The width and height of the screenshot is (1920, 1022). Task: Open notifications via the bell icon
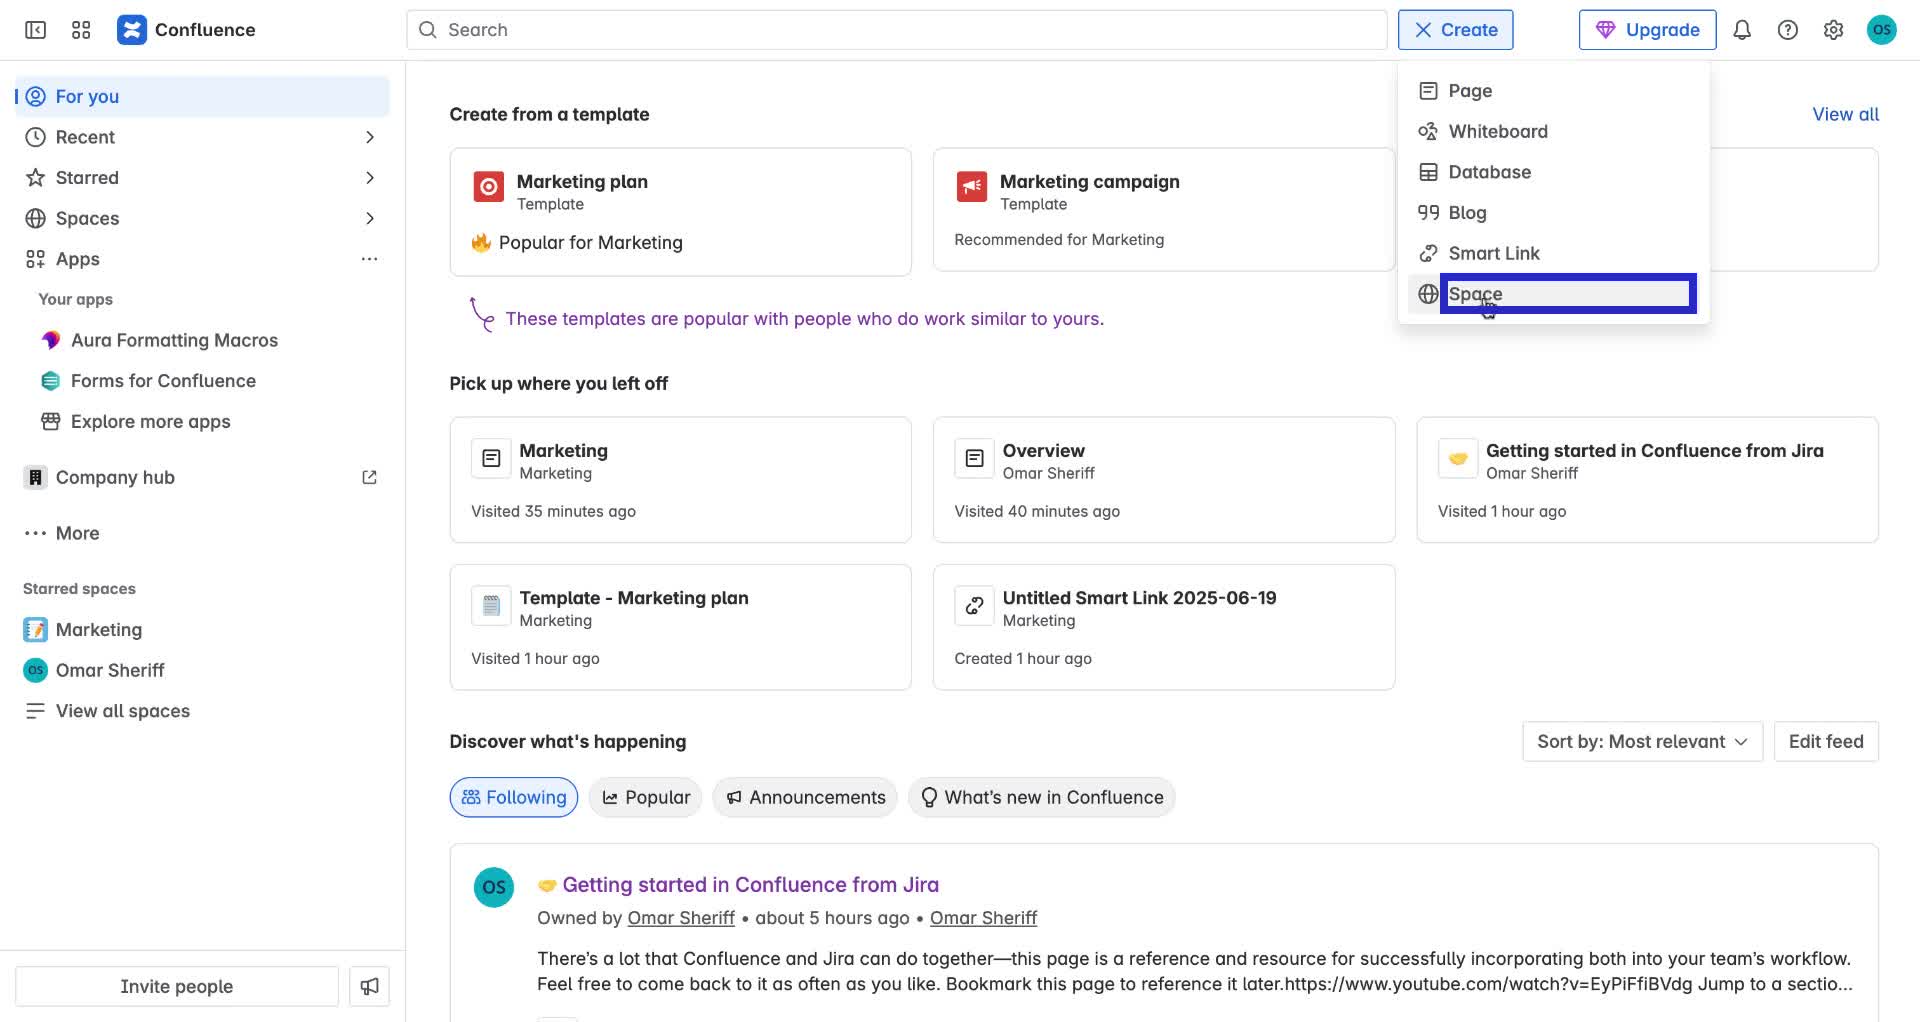(1741, 30)
